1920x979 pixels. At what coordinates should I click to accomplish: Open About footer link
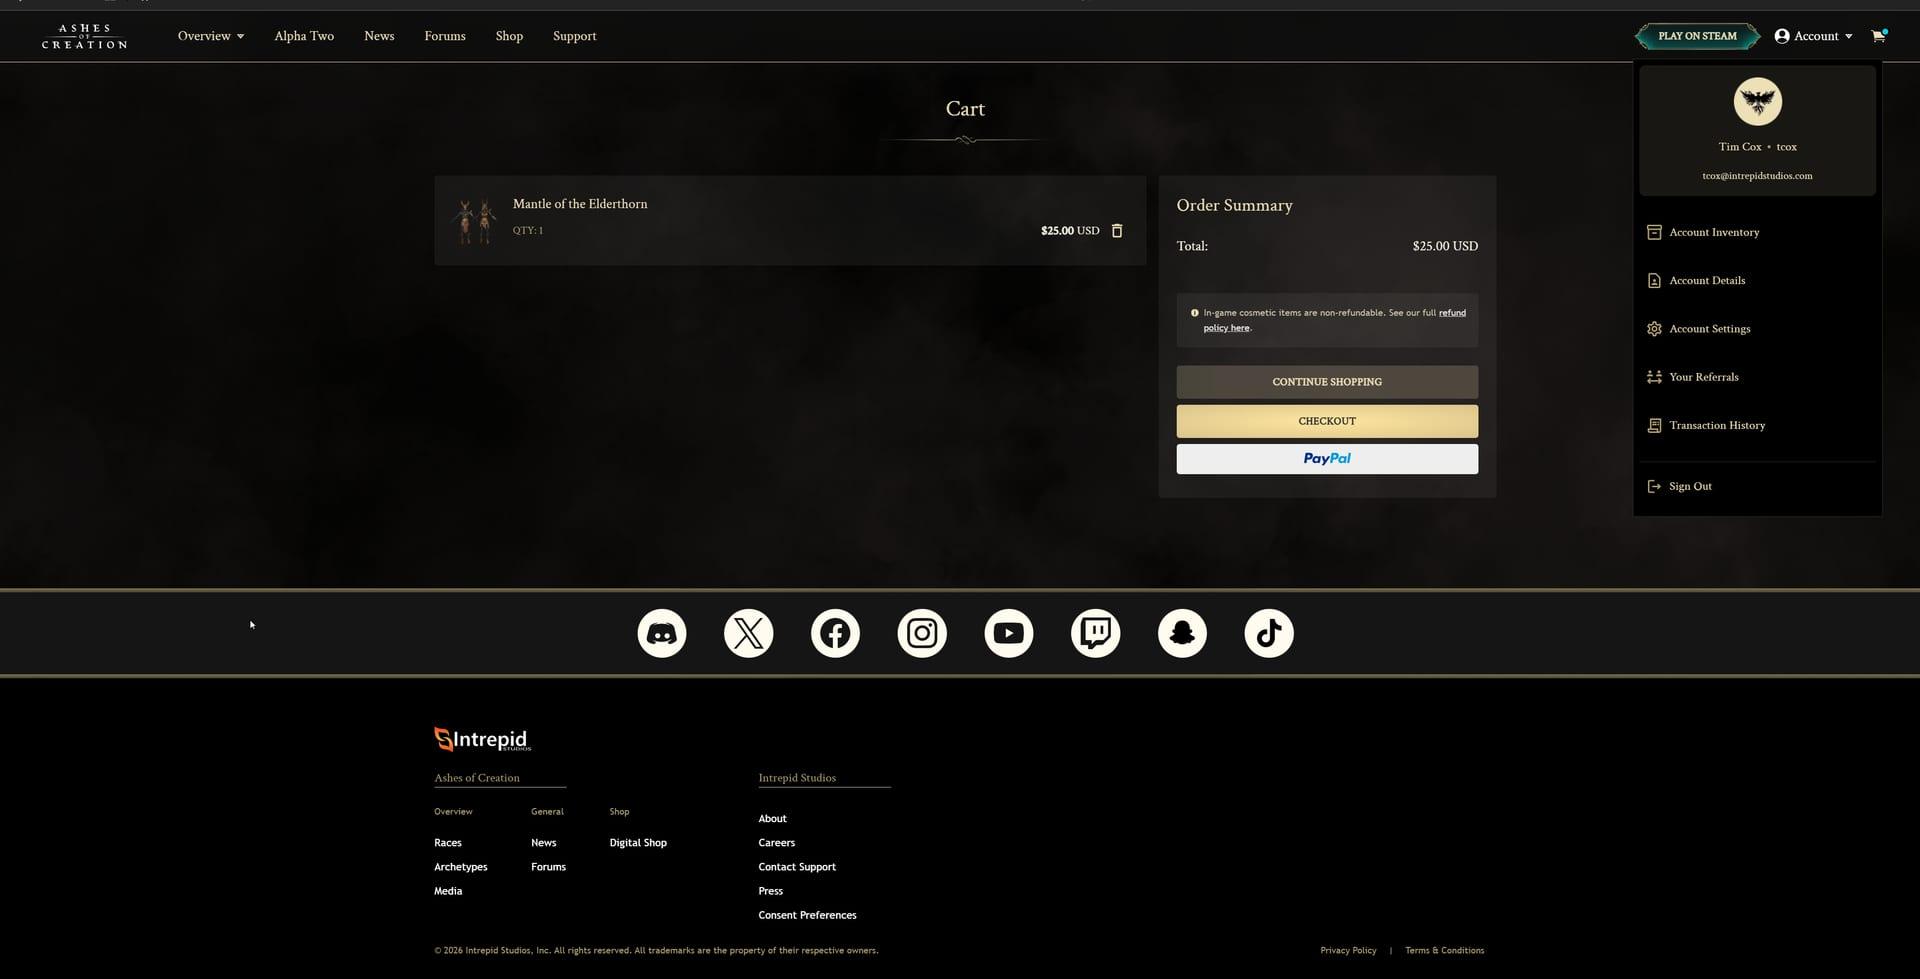tap(773, 819)
